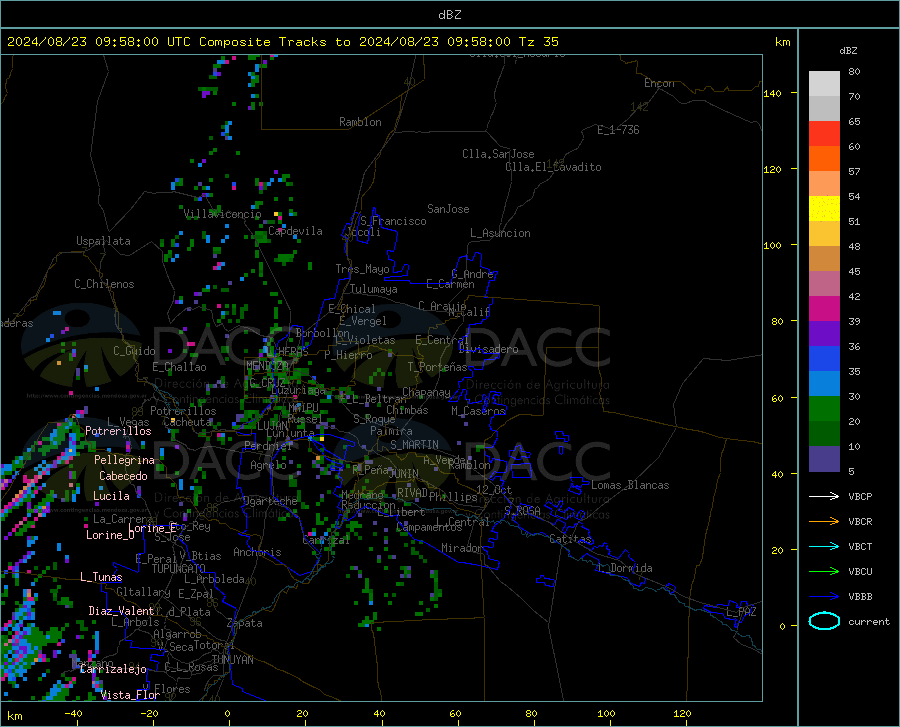Image resolution: width=900 pixels, height=727 pixels.
Task: Click the orange VBCR arrow legend icon
Action: (x=824, y=522)
